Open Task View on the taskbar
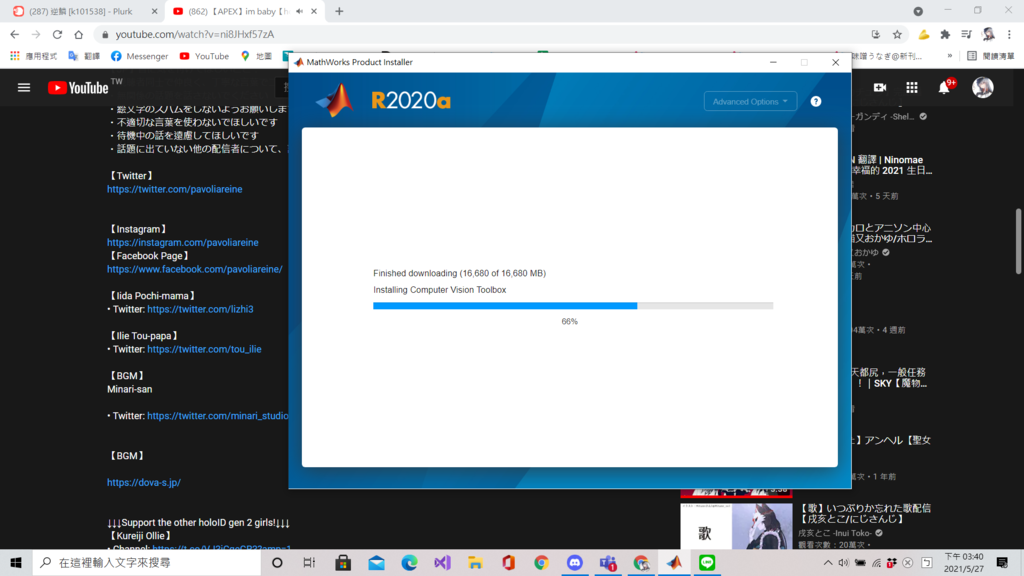The image size is (1024, 576). click(x=310, y=562)
